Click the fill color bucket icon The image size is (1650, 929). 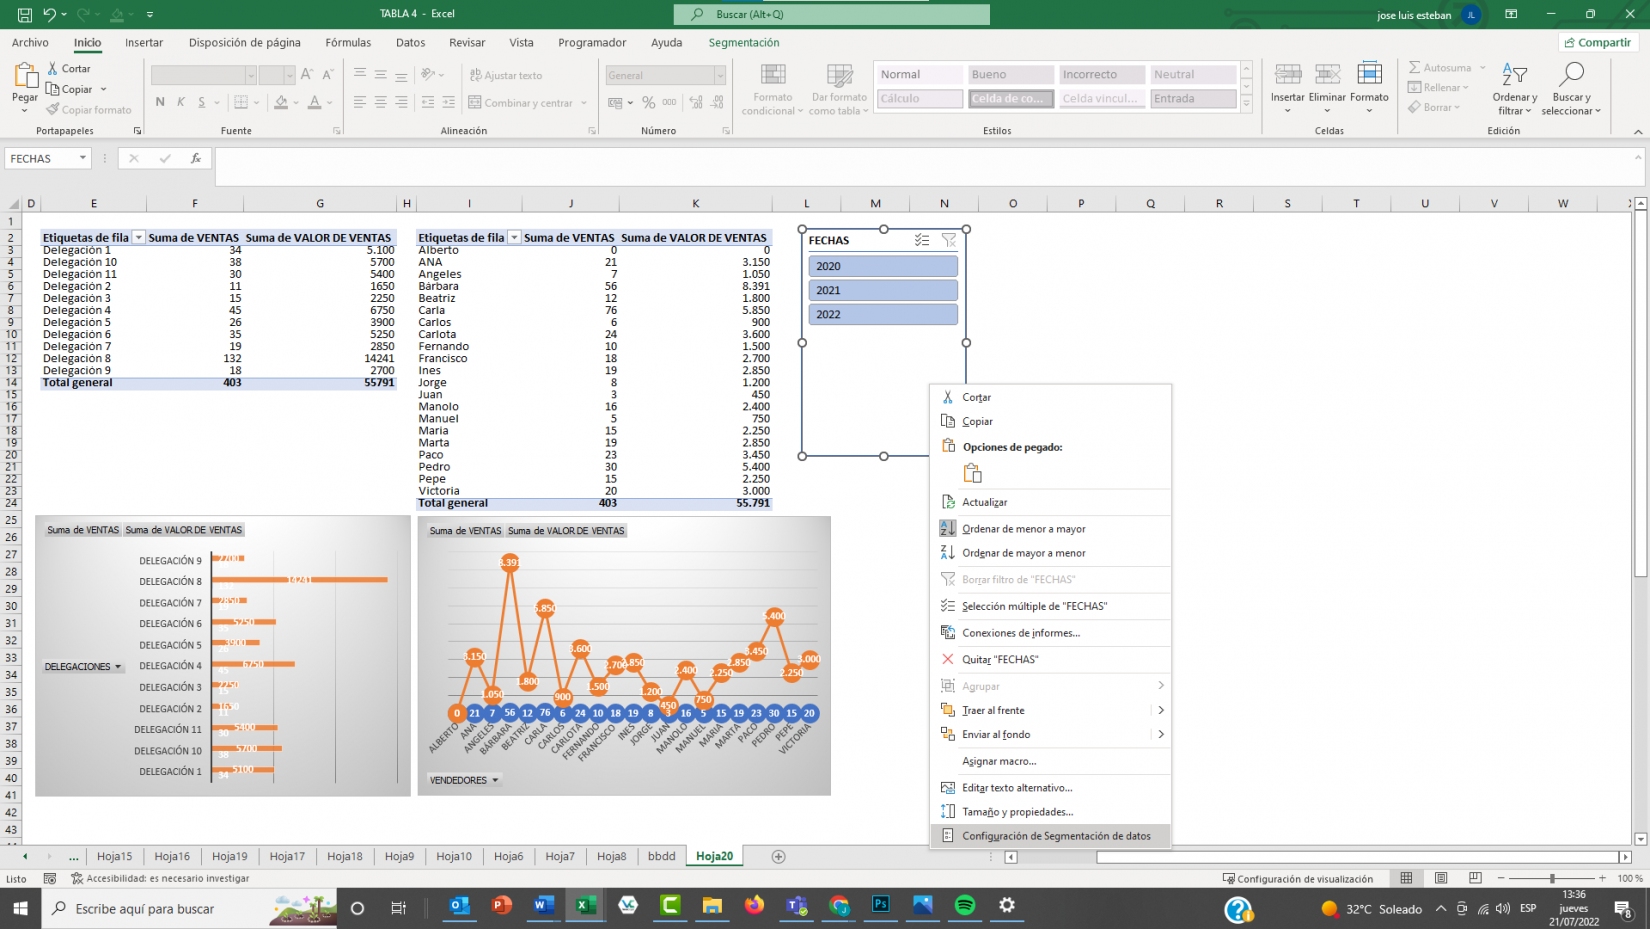click(x=281, y=102)
